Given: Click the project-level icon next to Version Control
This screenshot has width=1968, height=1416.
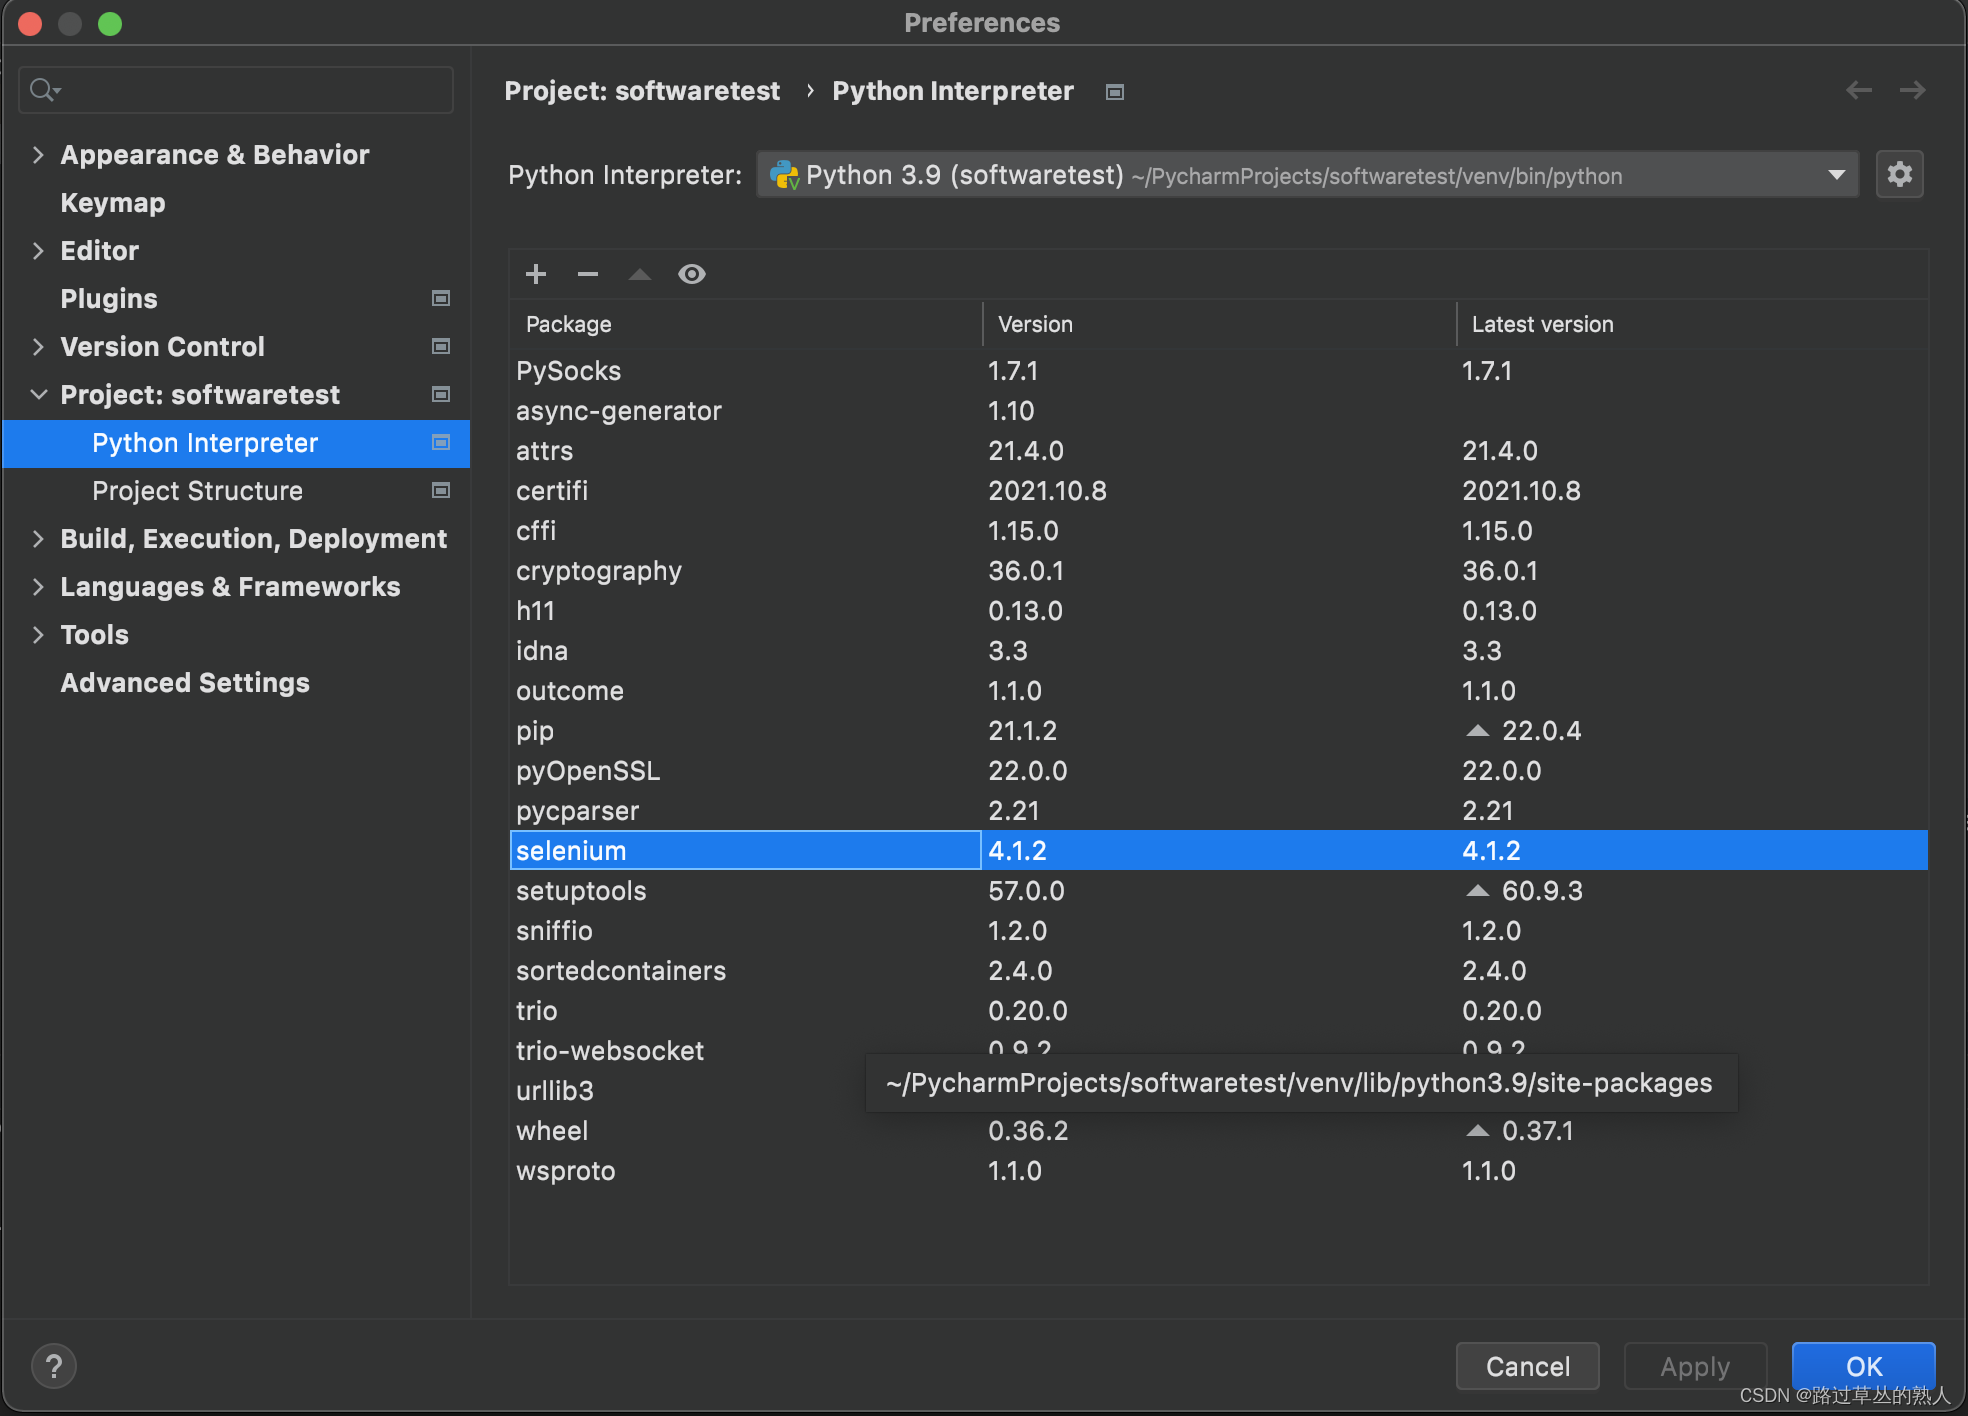Looking at the screenshot, I should 440,346.
